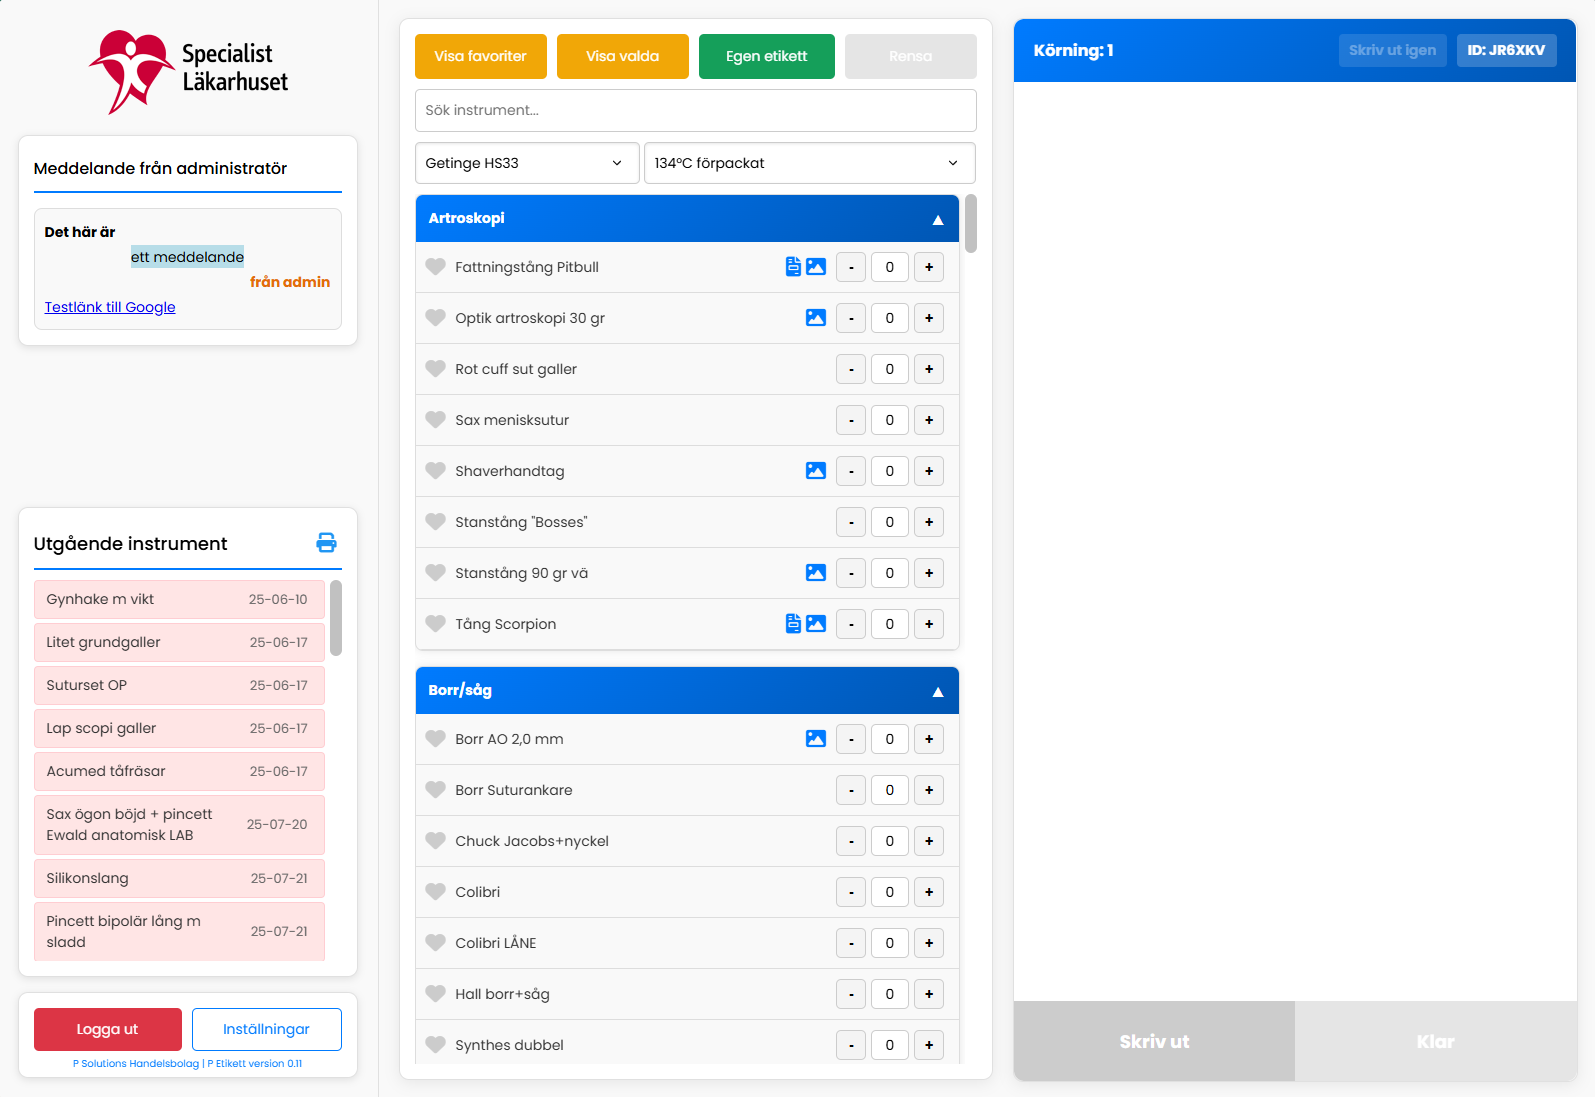
Task: Click the Logga ut button
Action: tap(108, 1029)
